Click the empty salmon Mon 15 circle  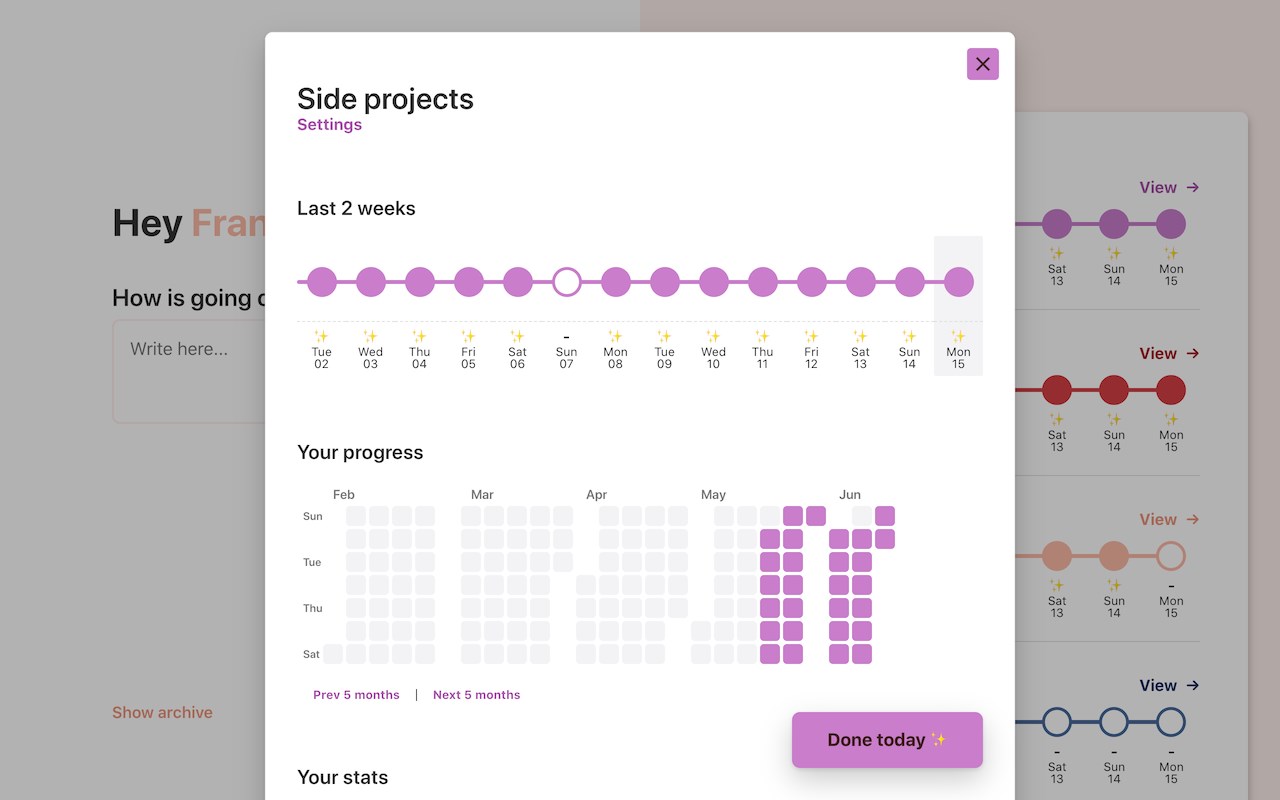click(1171, 556)
